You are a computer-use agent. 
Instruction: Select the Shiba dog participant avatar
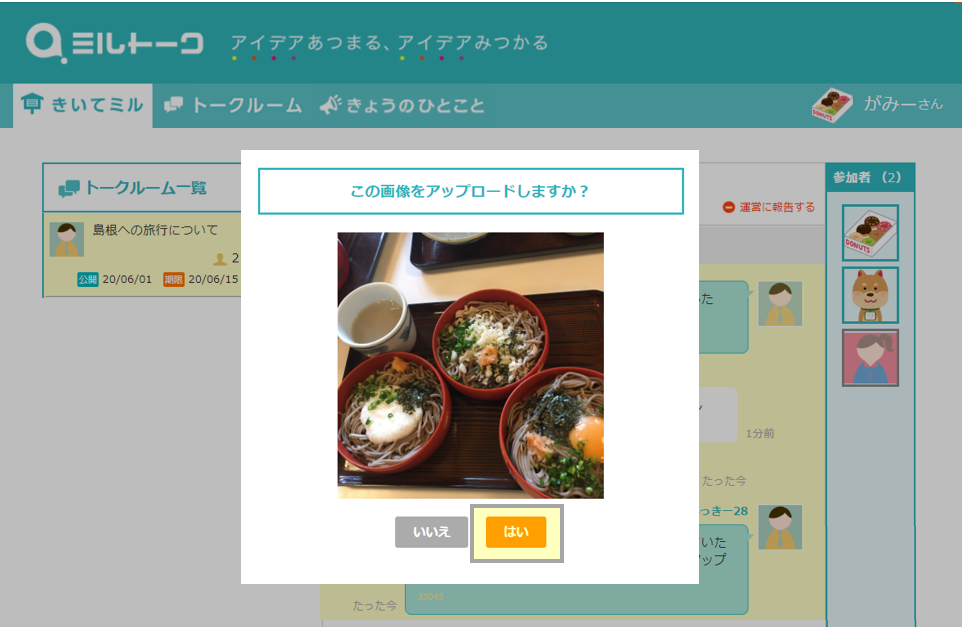point(870,295)
